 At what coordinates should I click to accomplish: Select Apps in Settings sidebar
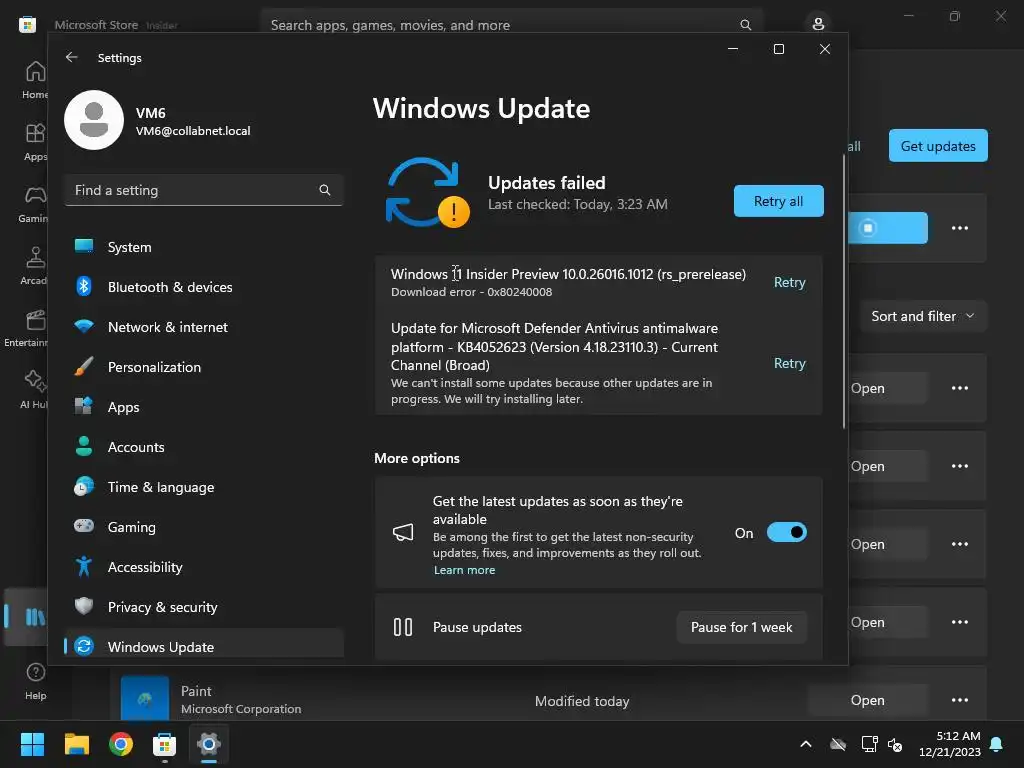tap(204, 407)
